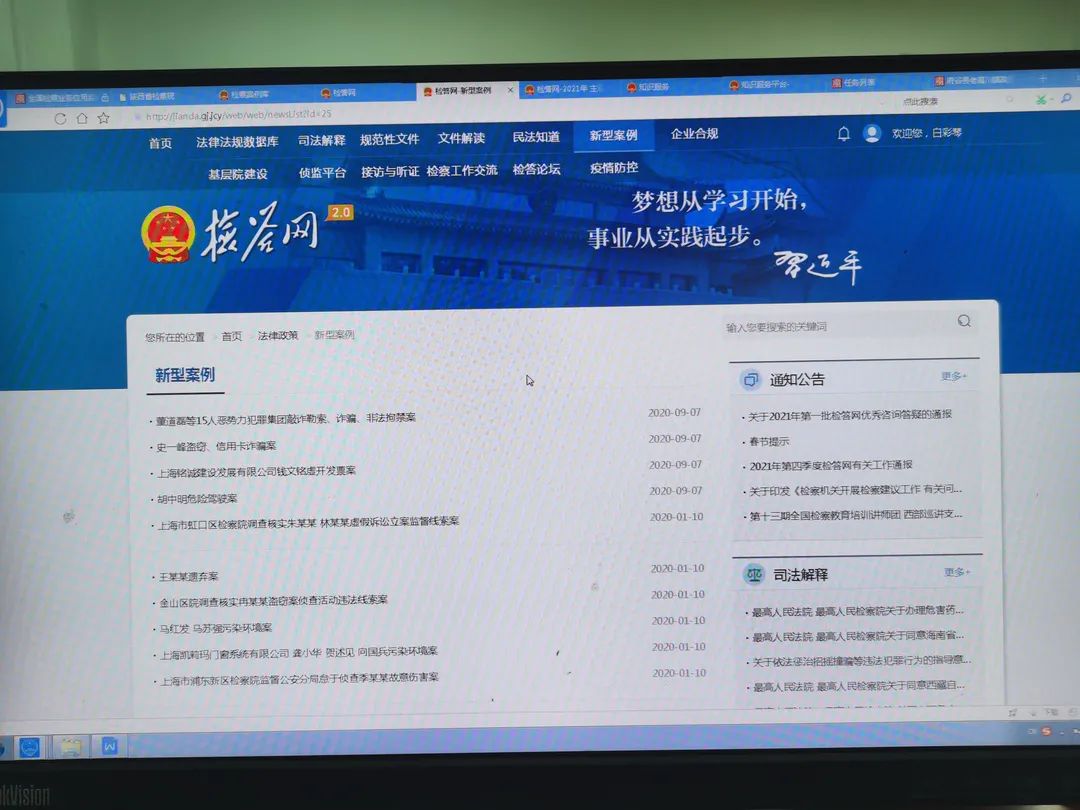The width and height of the screenshot is (1080, 810).
Task: Open the 疫情防控 menu
Action: (x=614, y=167)
